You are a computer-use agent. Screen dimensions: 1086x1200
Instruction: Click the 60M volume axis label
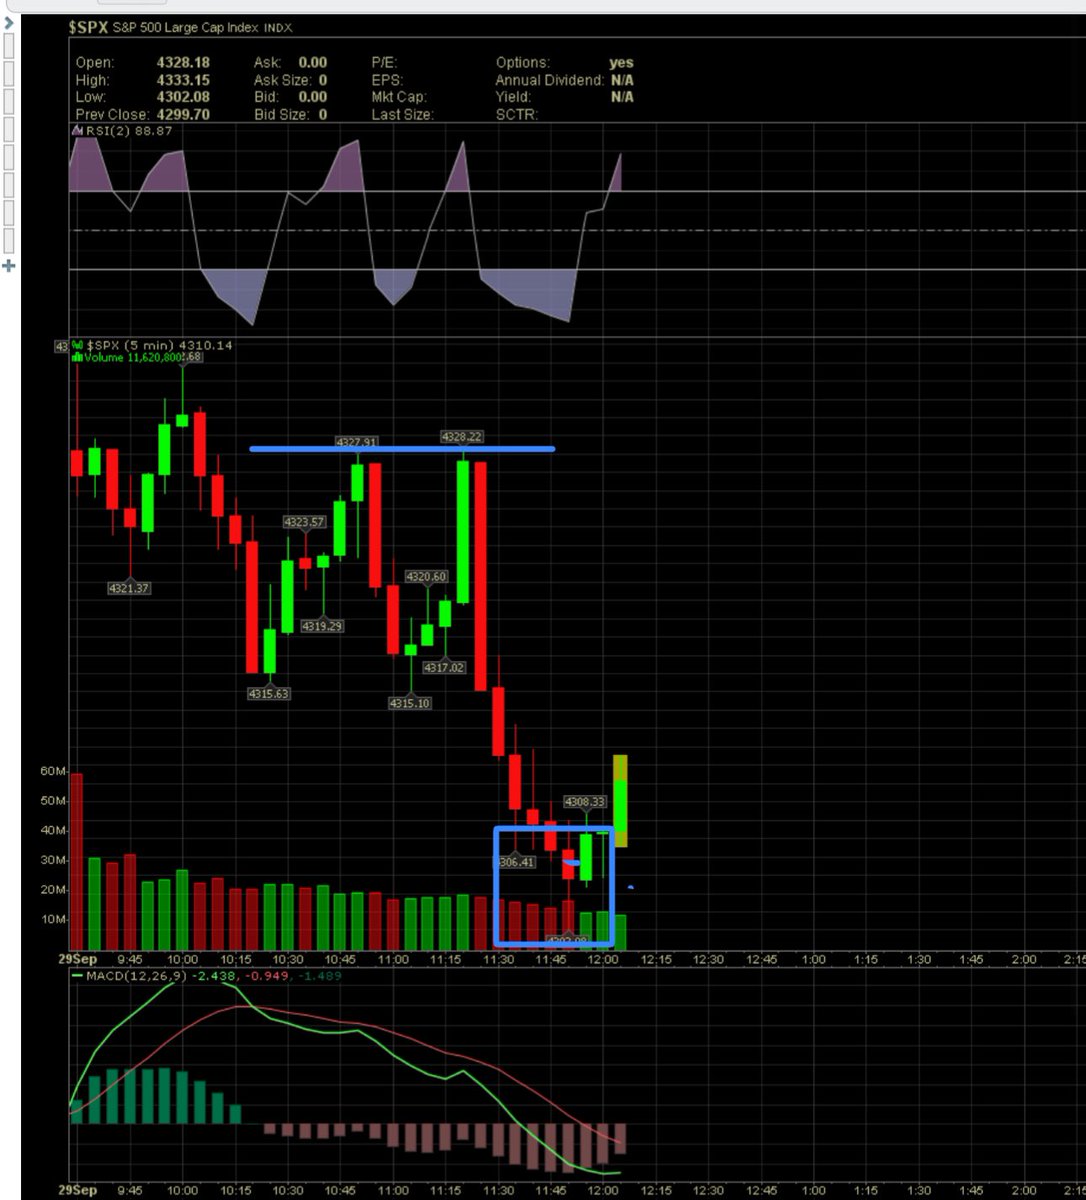pos(55,771)
